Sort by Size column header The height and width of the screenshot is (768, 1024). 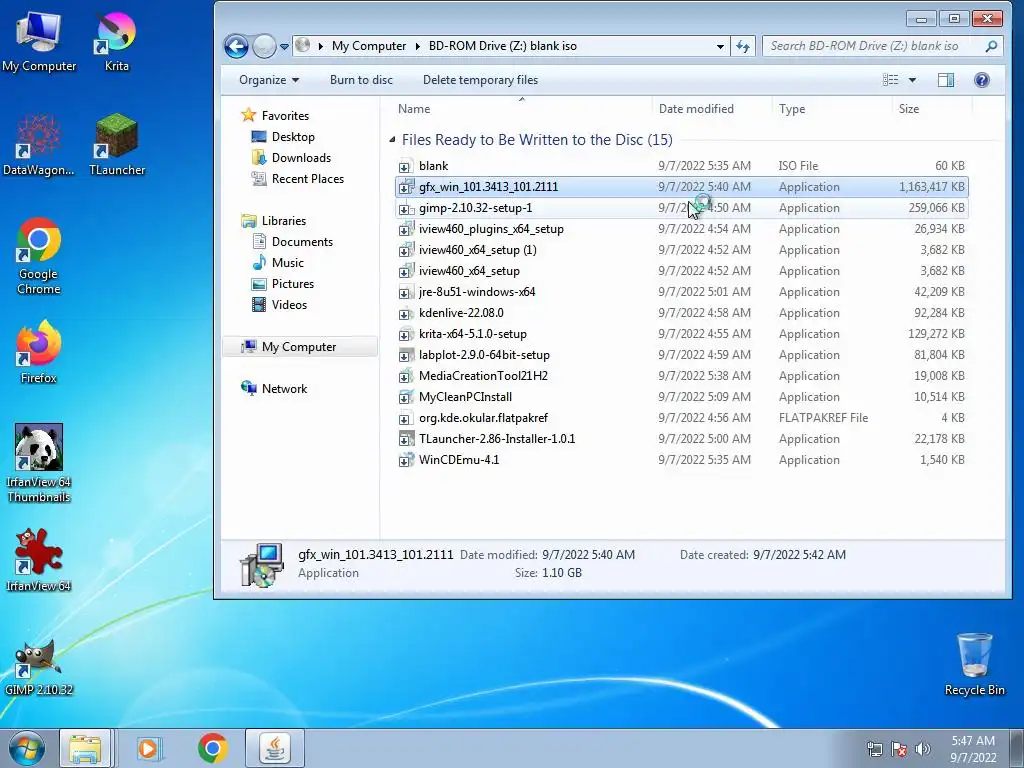click(932, 109)
